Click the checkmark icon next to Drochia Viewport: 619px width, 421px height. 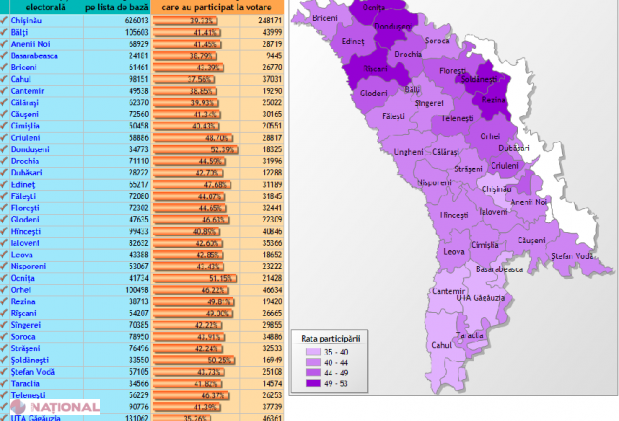point(5,160)
